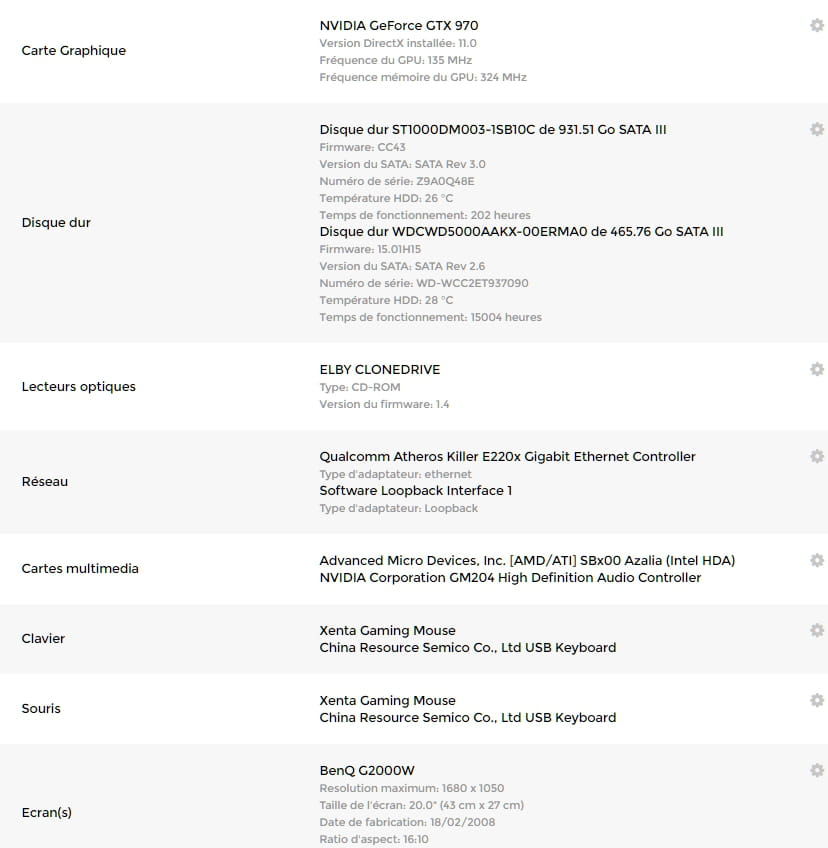Select the BenQ G2000W monitor entry
Screen dimensions: 828x848
coord(366,771)
